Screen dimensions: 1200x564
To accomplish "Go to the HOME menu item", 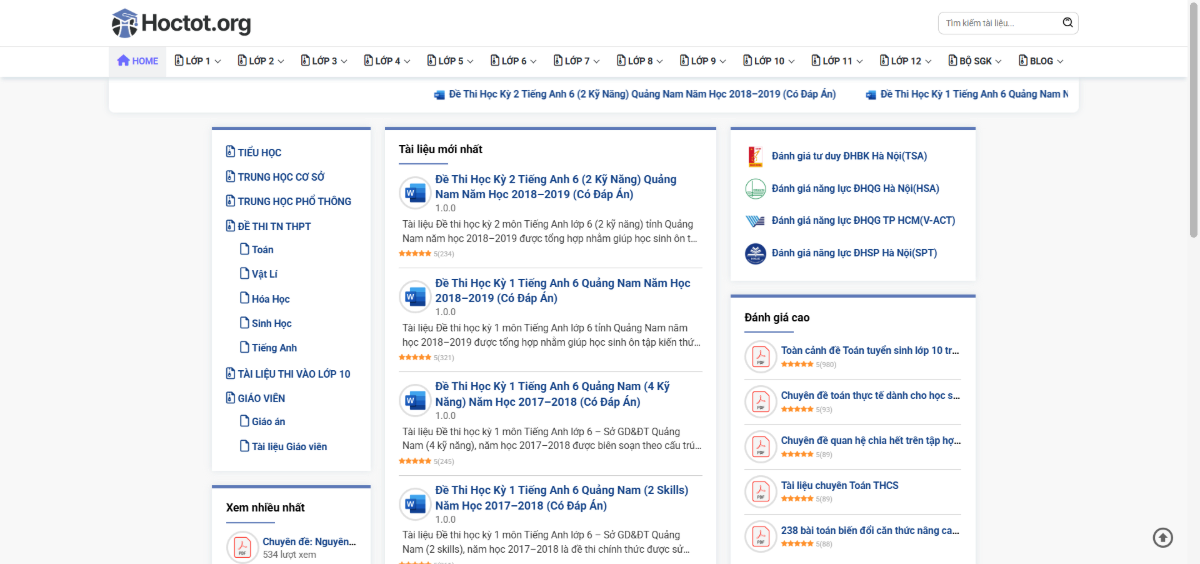I will click(138, 61).
